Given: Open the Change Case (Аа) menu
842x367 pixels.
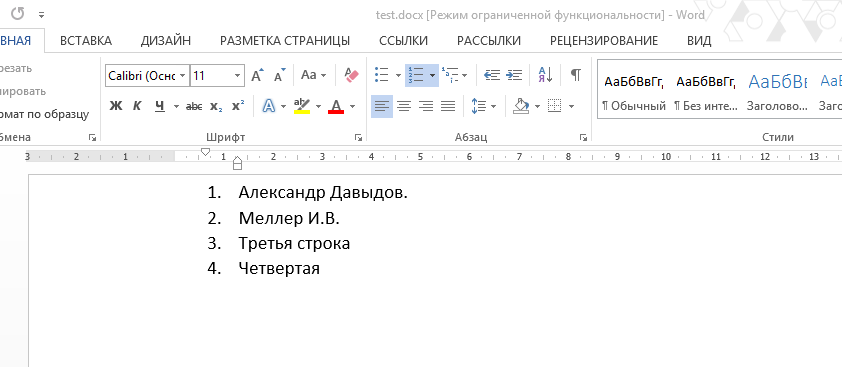Looking at the screenshot, I should (313, 75).
